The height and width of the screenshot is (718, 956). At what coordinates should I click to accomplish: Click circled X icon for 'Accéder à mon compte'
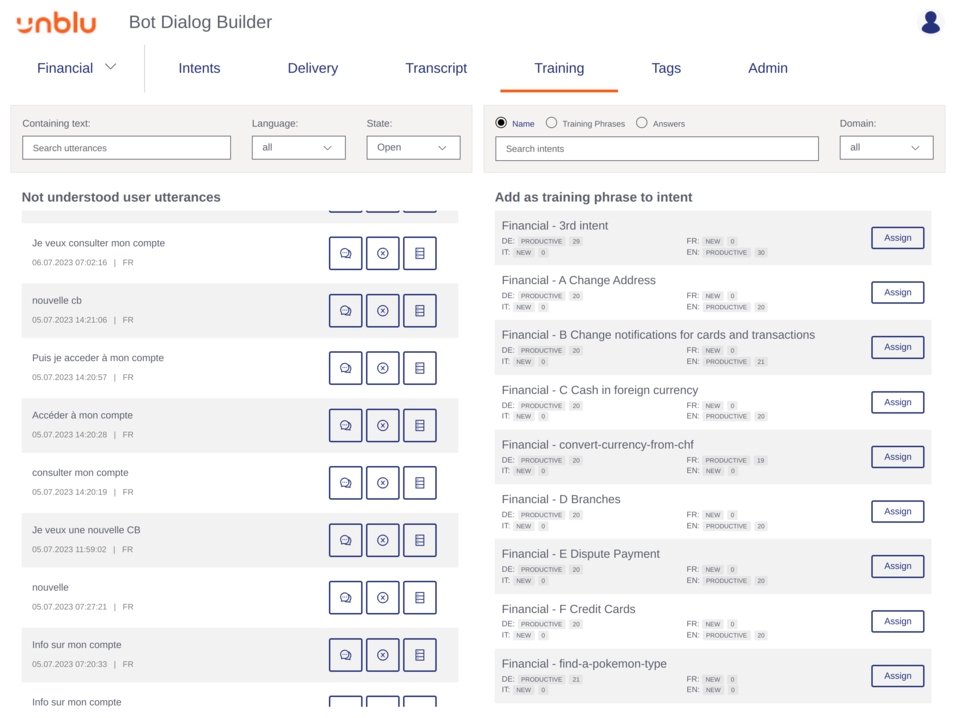click(x=382, y=426)
